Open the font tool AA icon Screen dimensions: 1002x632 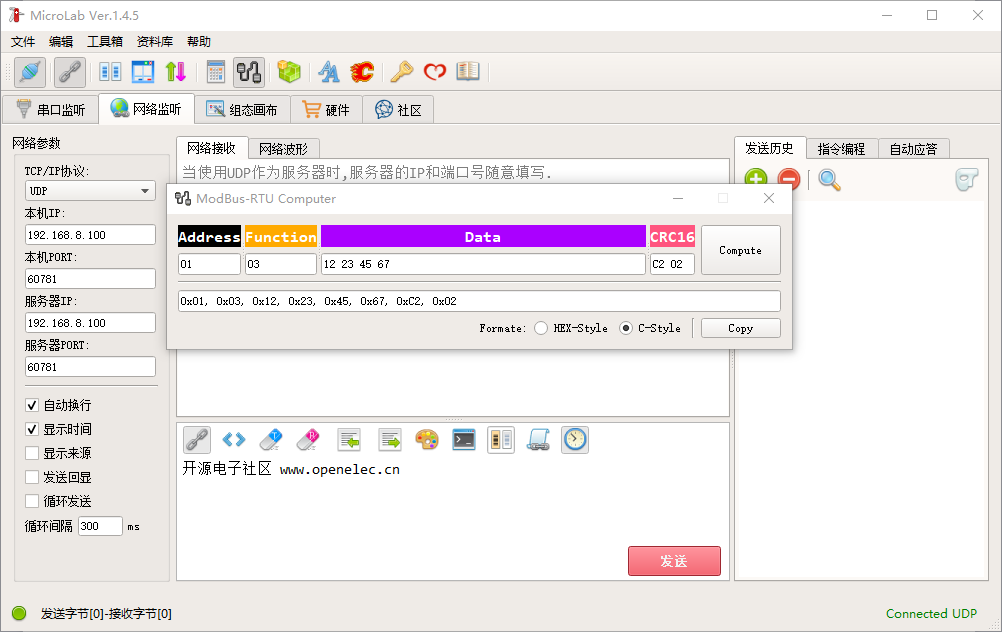tap(329, 72)
